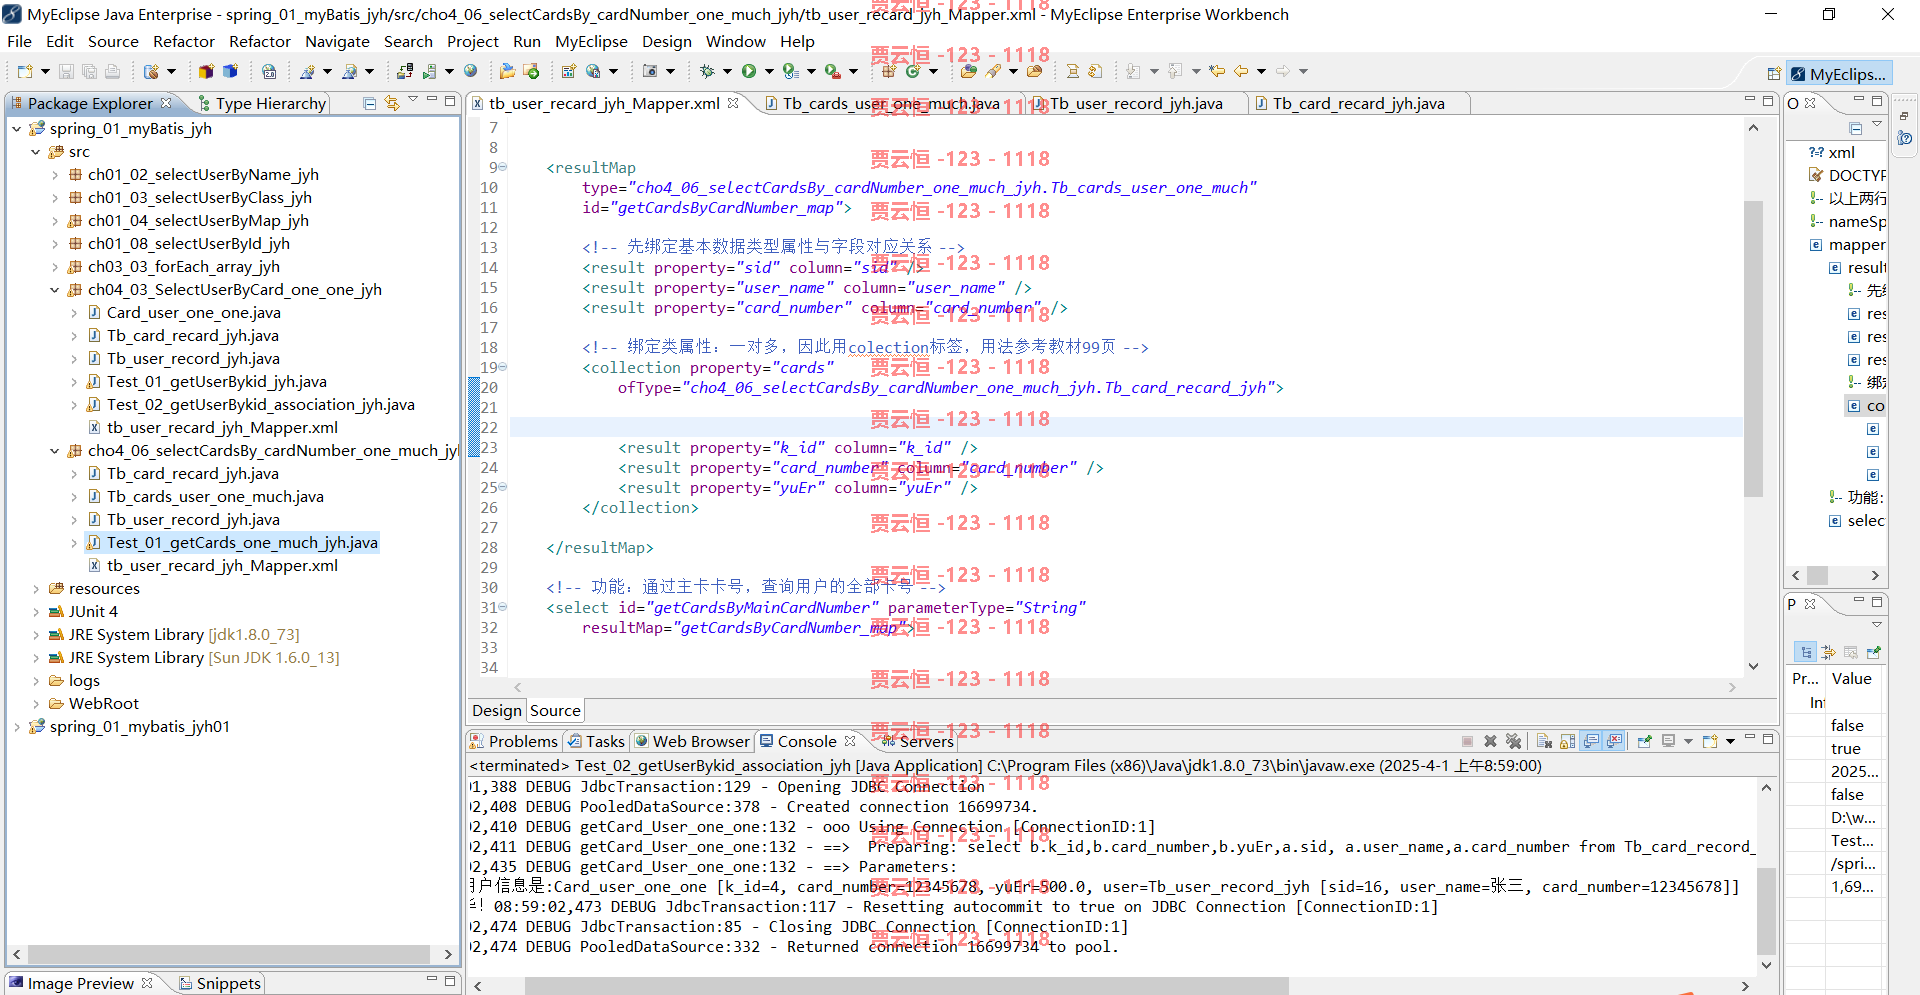Click the editor vertical scrollbar

pyautogui.click(x=1753, y=348)
